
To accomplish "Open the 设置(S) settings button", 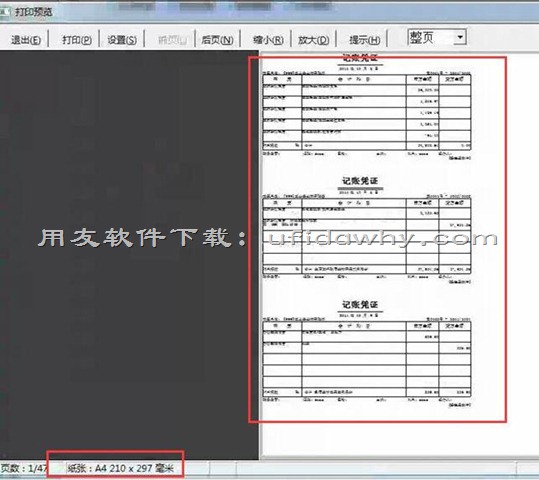I will tap(122, 40).
